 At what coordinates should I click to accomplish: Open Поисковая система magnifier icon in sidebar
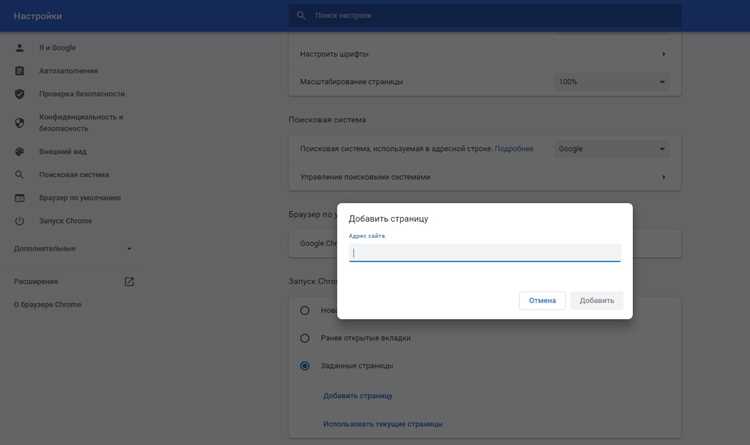[20, 175]
